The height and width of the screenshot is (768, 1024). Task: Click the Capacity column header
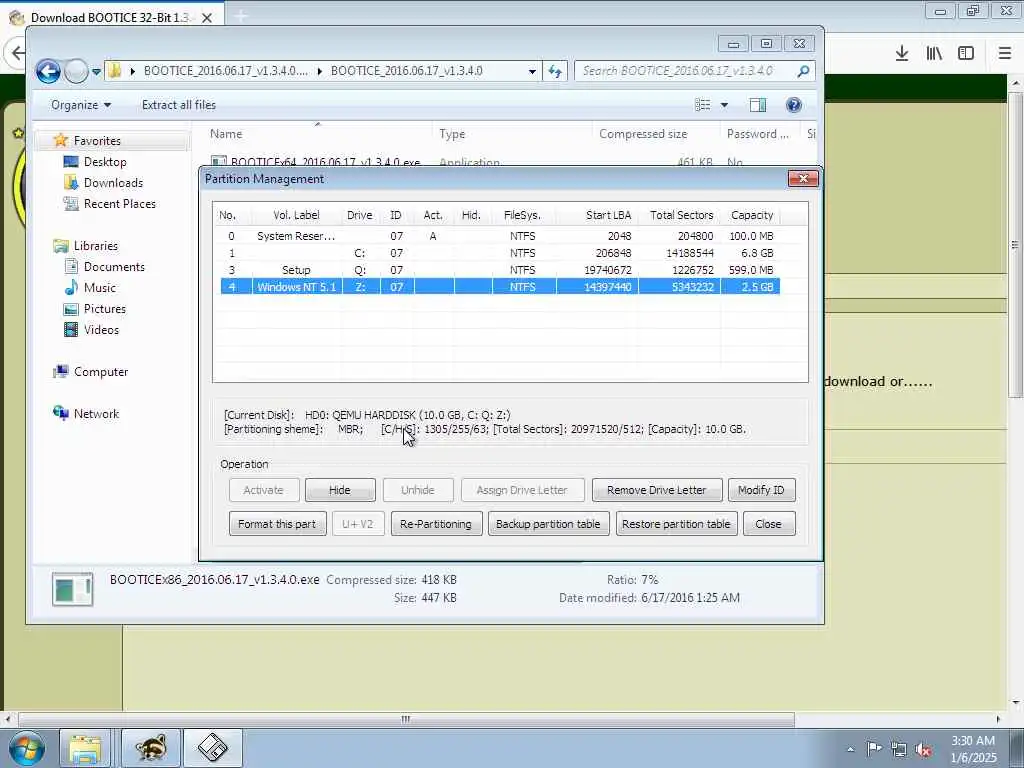(x=751, y=215)
